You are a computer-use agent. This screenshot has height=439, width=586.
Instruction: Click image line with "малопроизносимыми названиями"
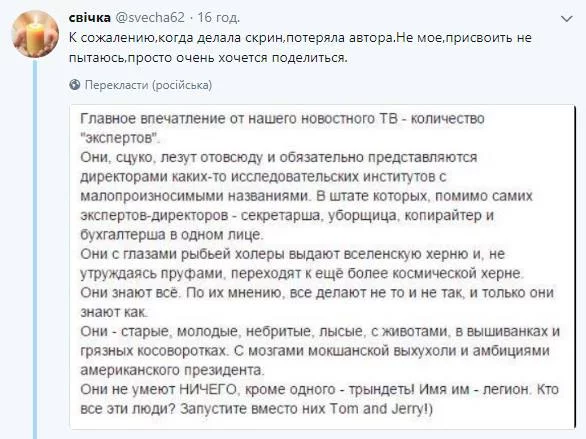pyautogui.click(x=306, y=196)
